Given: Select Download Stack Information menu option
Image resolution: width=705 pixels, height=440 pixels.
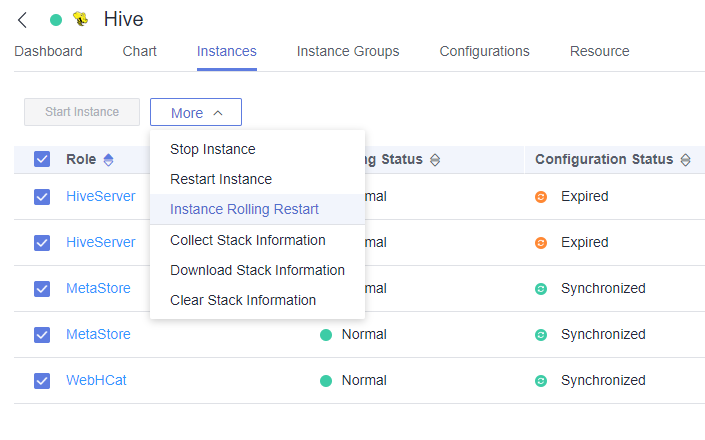Looking at the screenshot, I should tap(257, 271).
